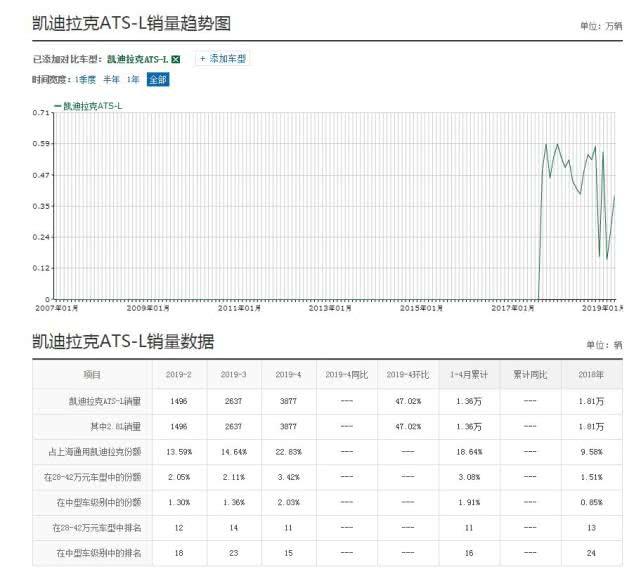Click the 2019-4 column header
The height and width of the screenshot is (574, 641).
(x=288, y=374)
